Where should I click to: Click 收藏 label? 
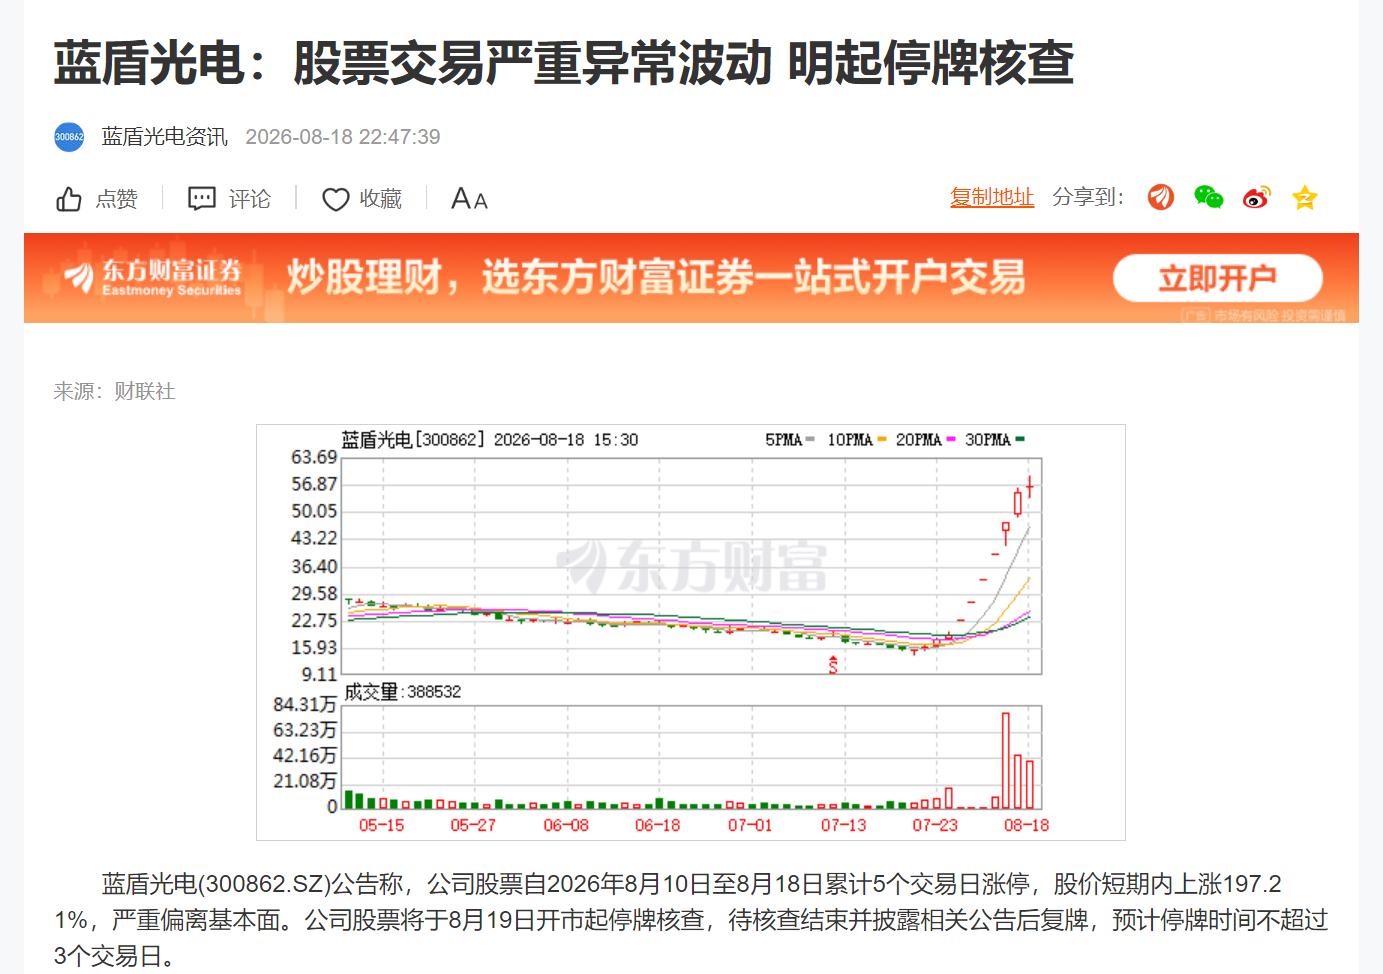381,199
